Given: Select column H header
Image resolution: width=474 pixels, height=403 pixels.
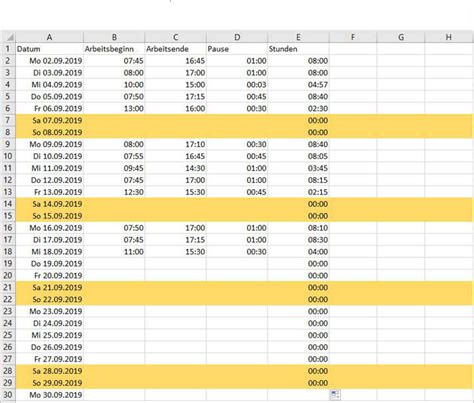Looking at the screenshot, I should 449,37.
